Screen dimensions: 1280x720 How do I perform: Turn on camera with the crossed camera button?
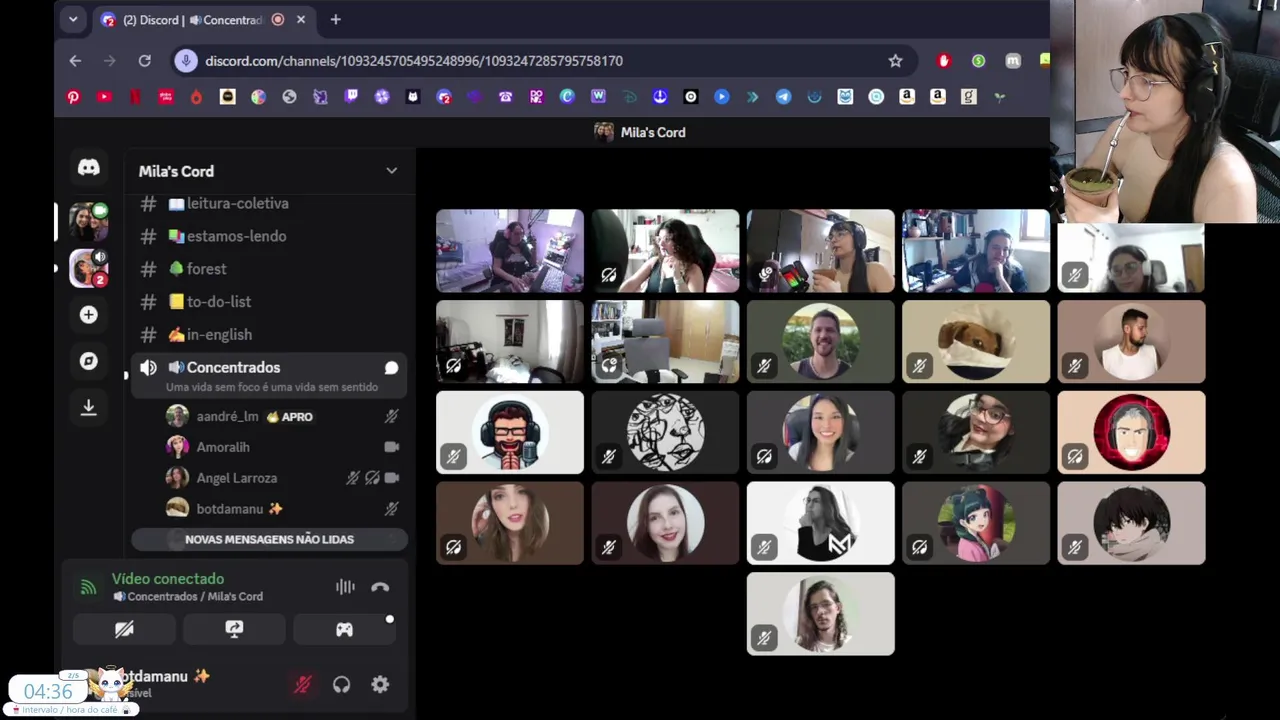pyautogui.click(x=124, y=629)
